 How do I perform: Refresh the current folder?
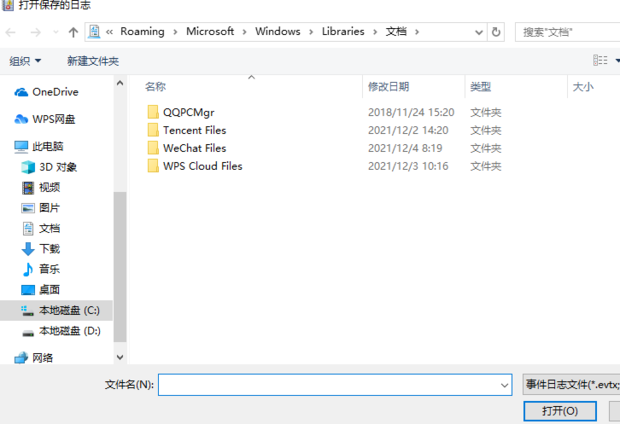[x=496, y=32]
